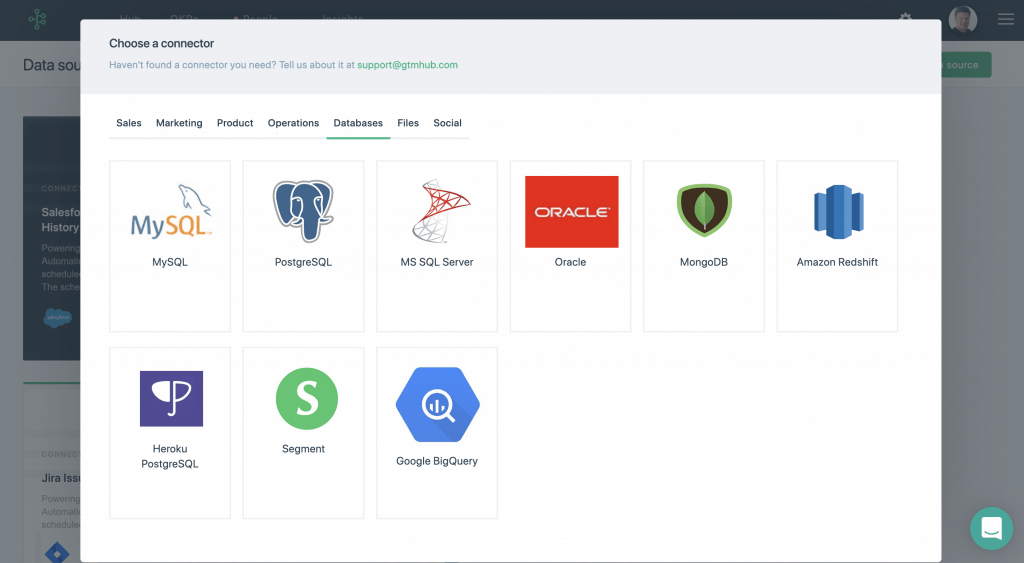Select the Google BigQuery hexagon logo
The width and height of the screenshot is (1024, 563).
[438, 404]
